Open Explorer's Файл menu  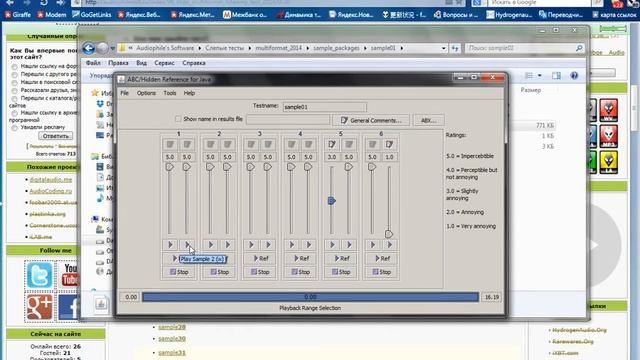click(93, 63)
